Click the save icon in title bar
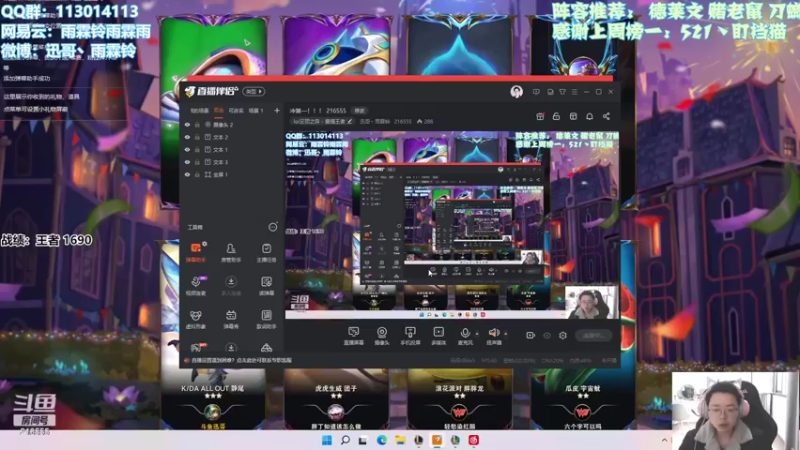This screenshot has height=450, width=800. 549,92
